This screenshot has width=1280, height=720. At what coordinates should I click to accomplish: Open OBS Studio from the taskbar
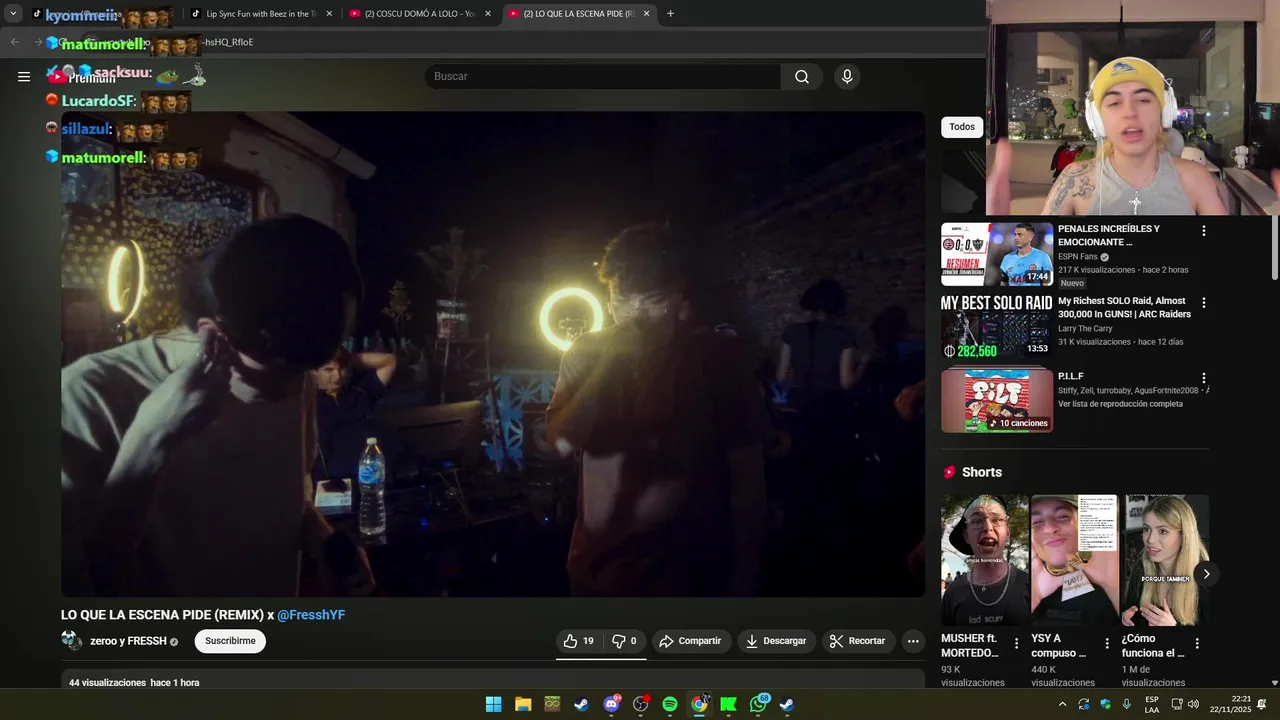coord(641,704)
